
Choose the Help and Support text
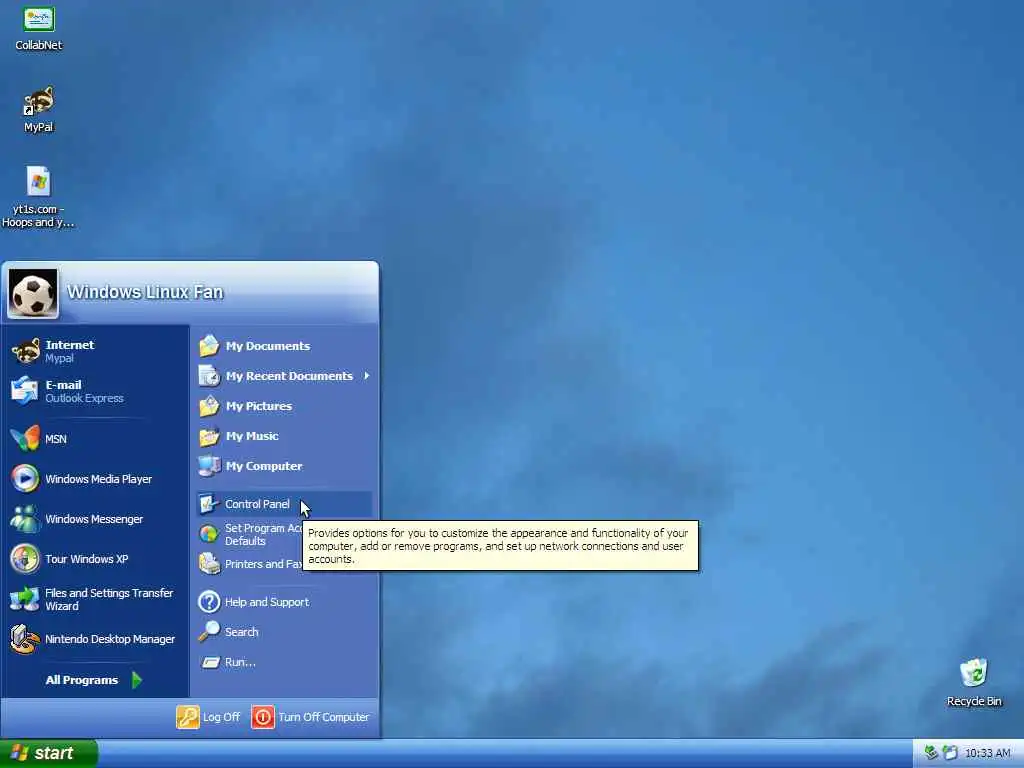(x=267, y=601)
